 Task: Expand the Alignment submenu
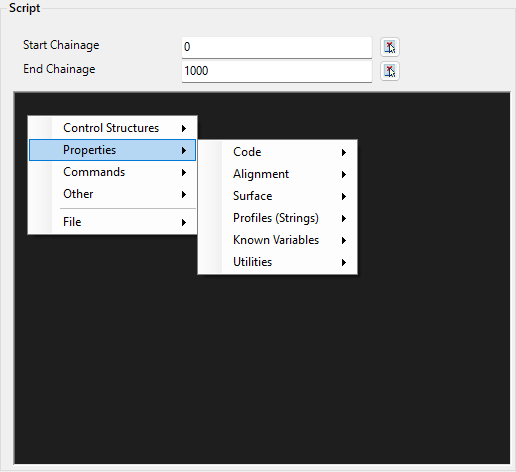[x=278, y=174]
